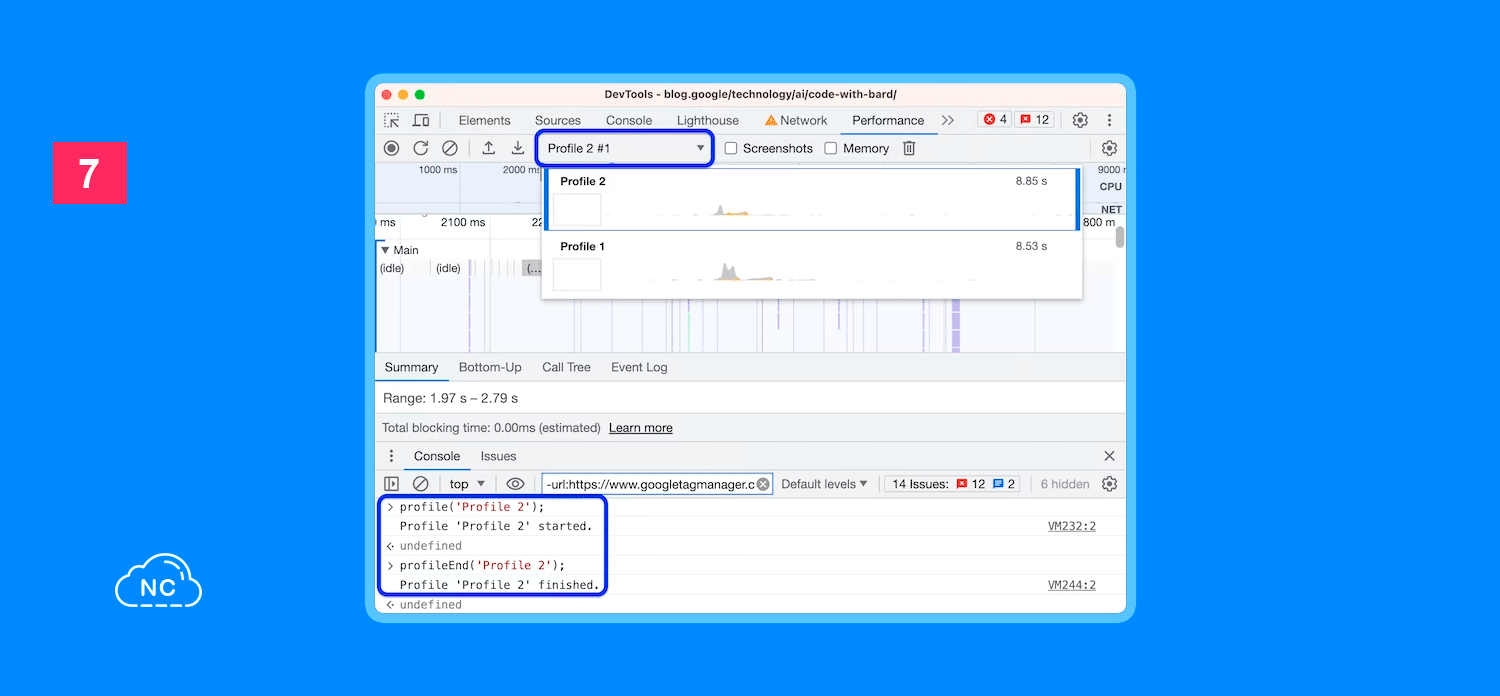Select the Performance tab

(888, 120)
